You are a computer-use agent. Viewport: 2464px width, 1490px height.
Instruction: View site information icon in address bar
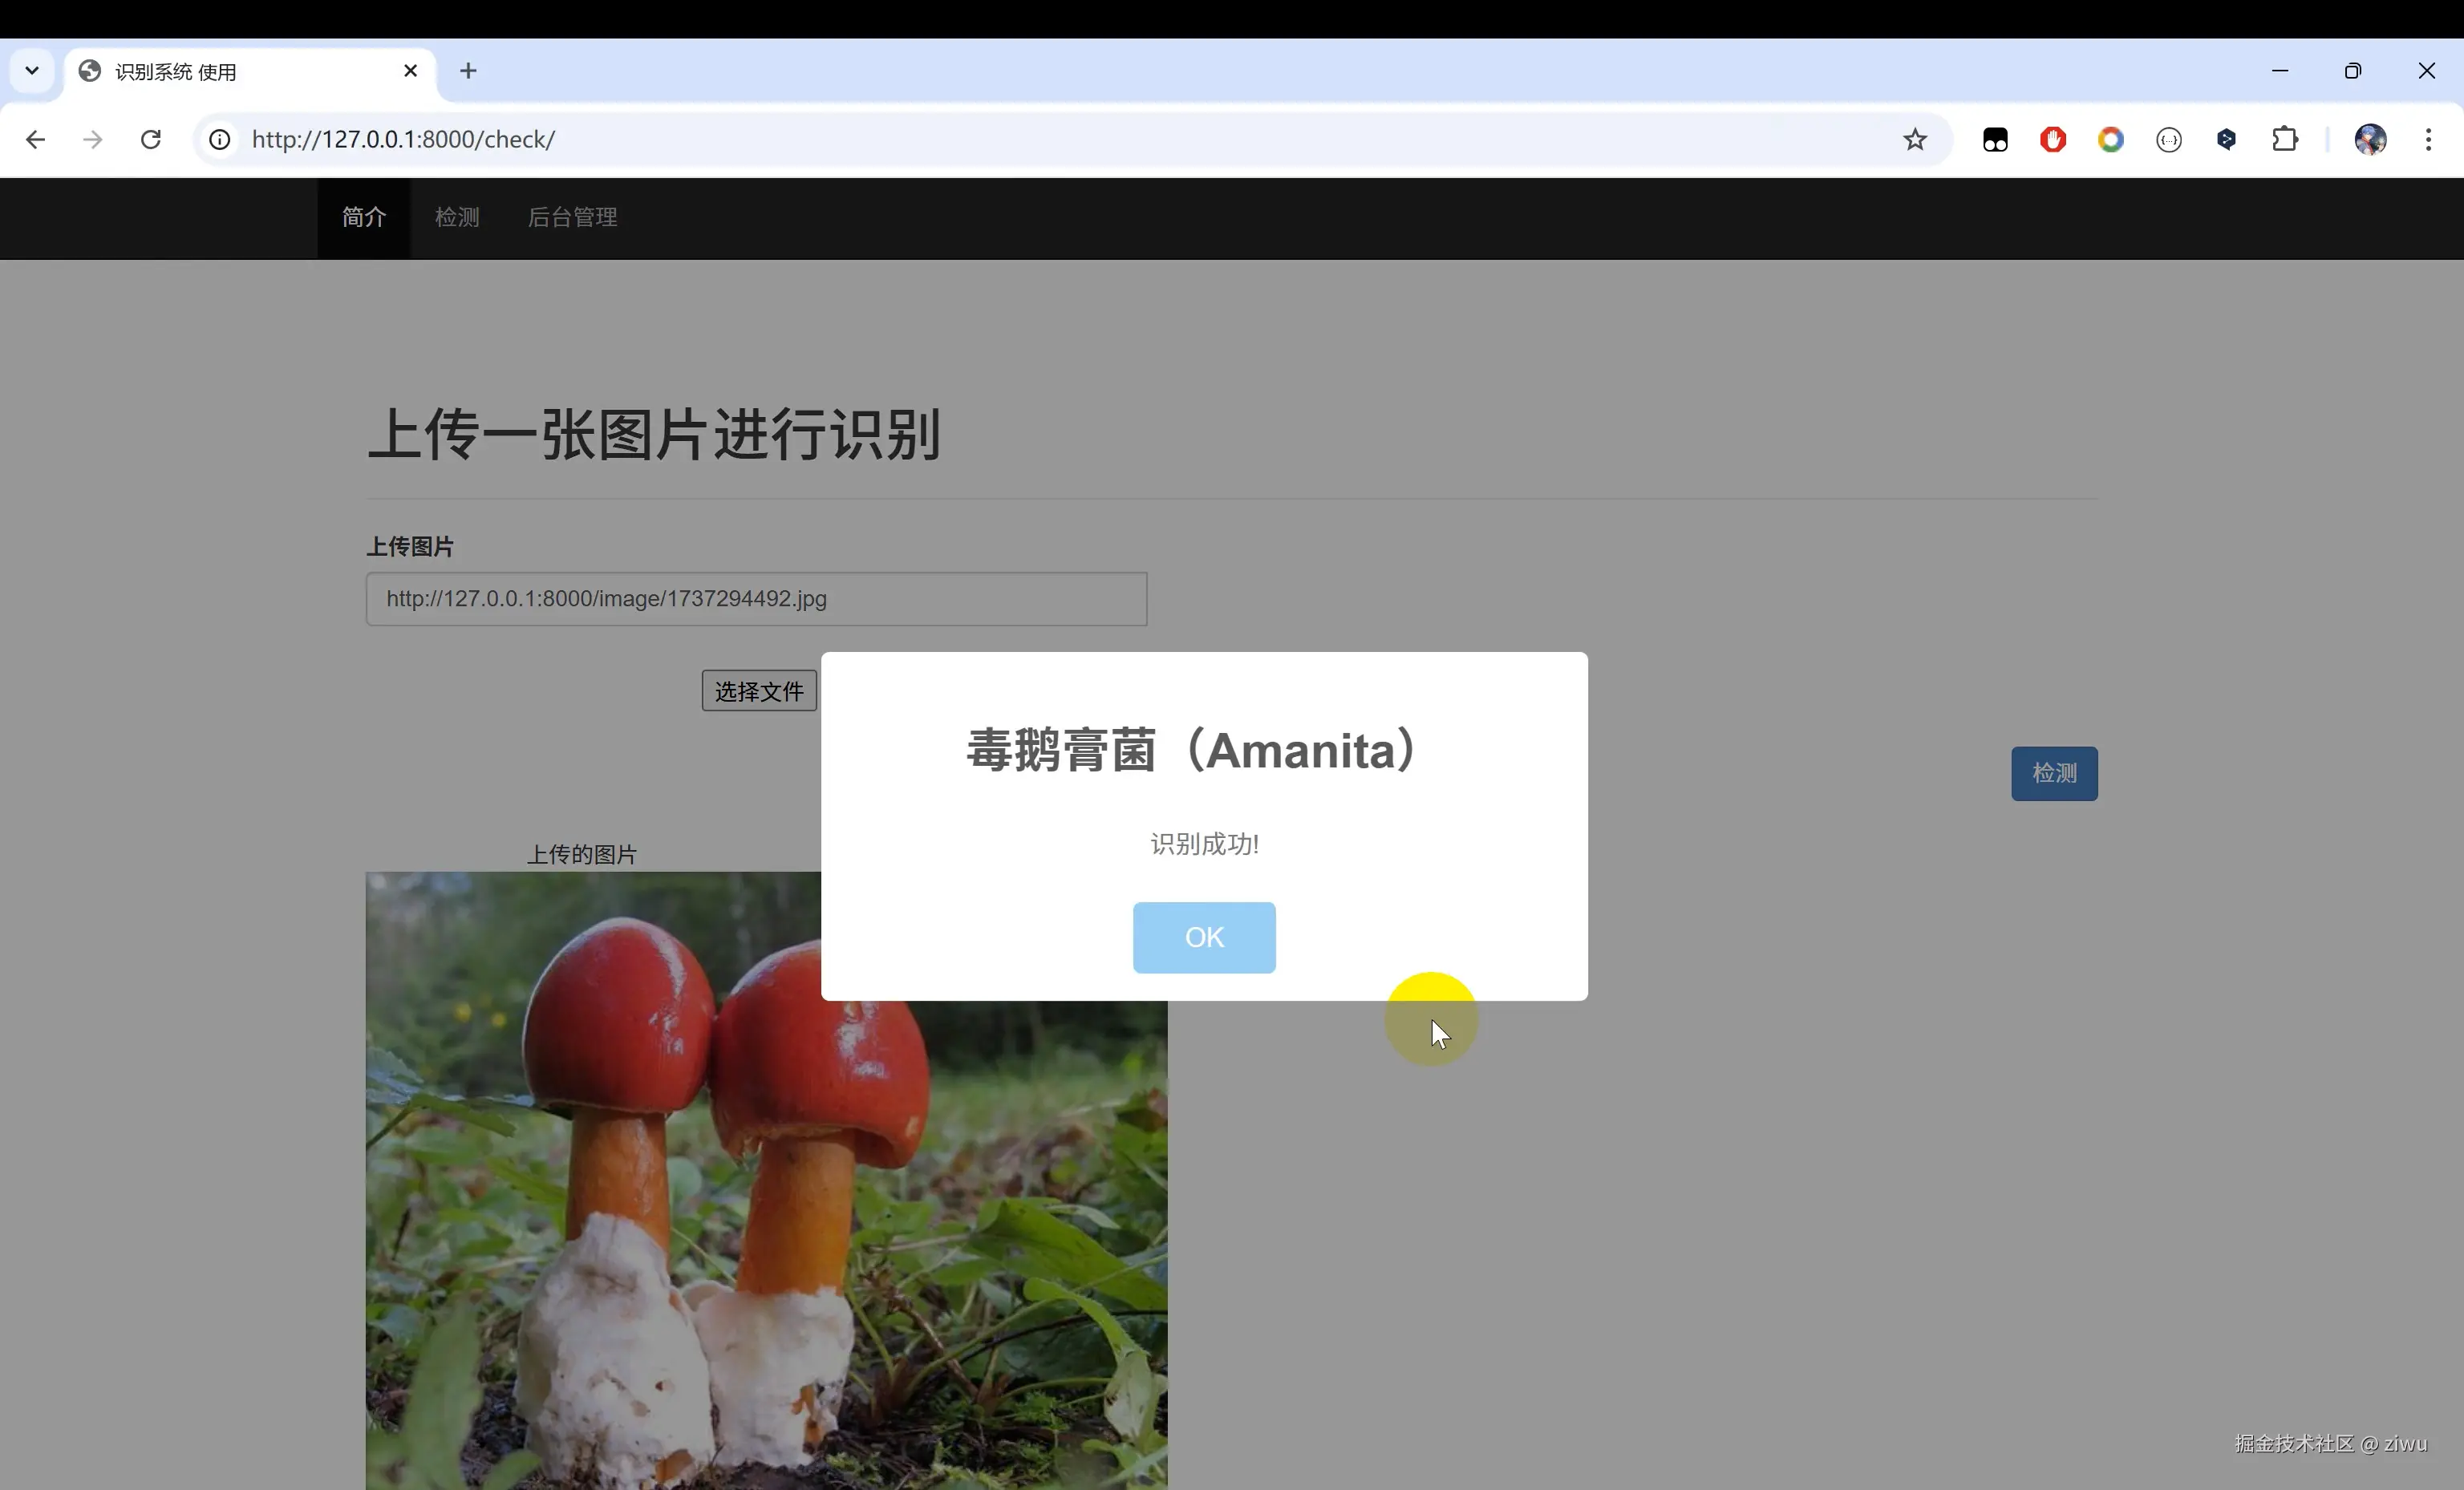pyautogui.click(x=220, y=140)
